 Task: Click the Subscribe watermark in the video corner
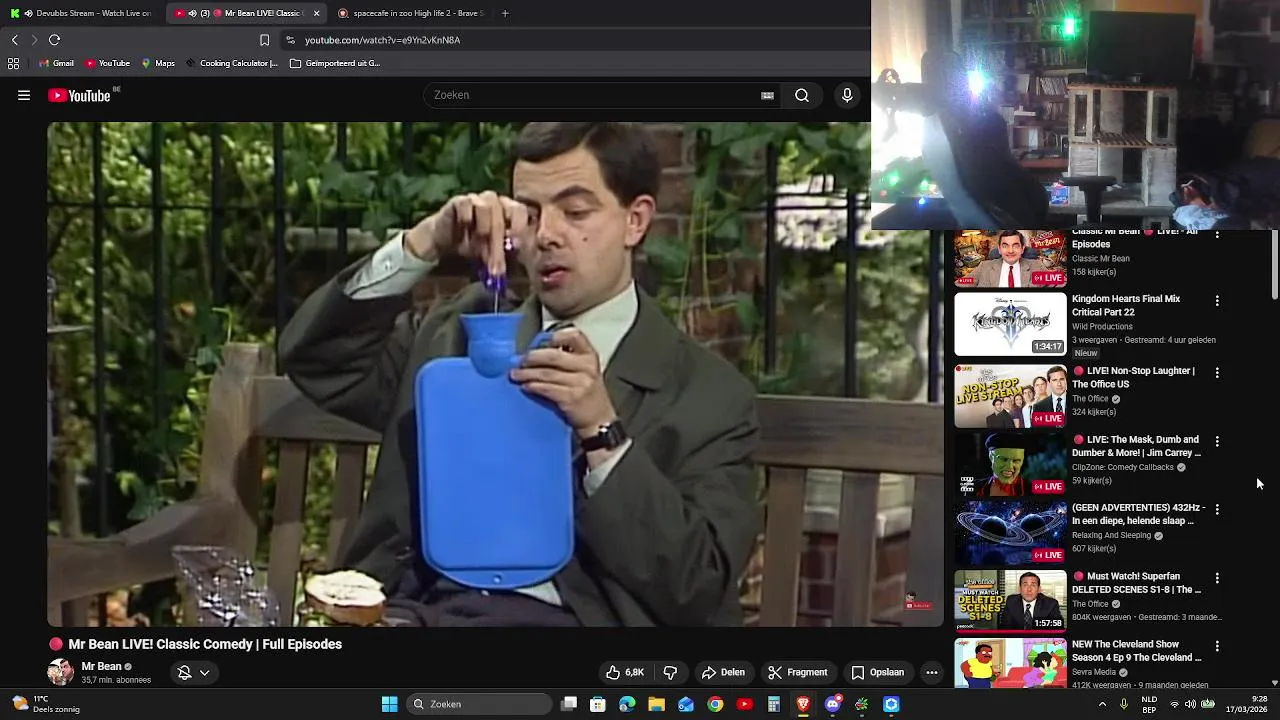click(917, 601)
